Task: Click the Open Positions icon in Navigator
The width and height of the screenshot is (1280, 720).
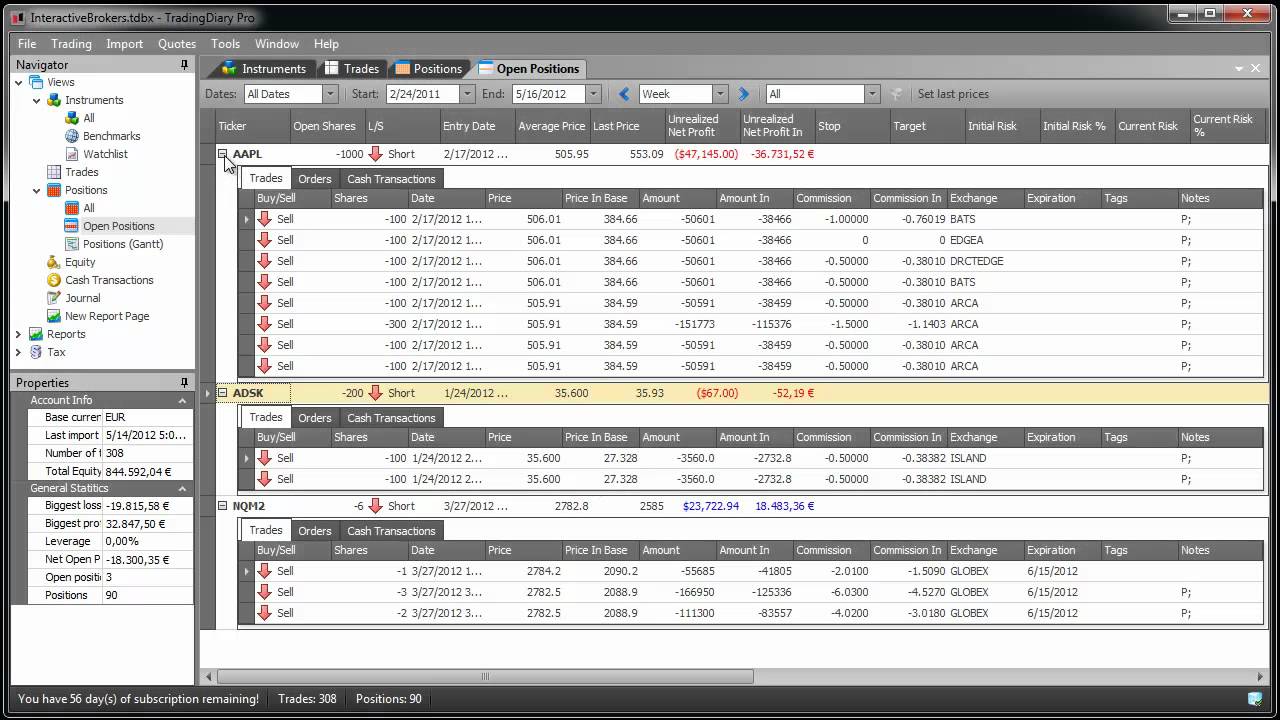Action: [x=72, y=226]
